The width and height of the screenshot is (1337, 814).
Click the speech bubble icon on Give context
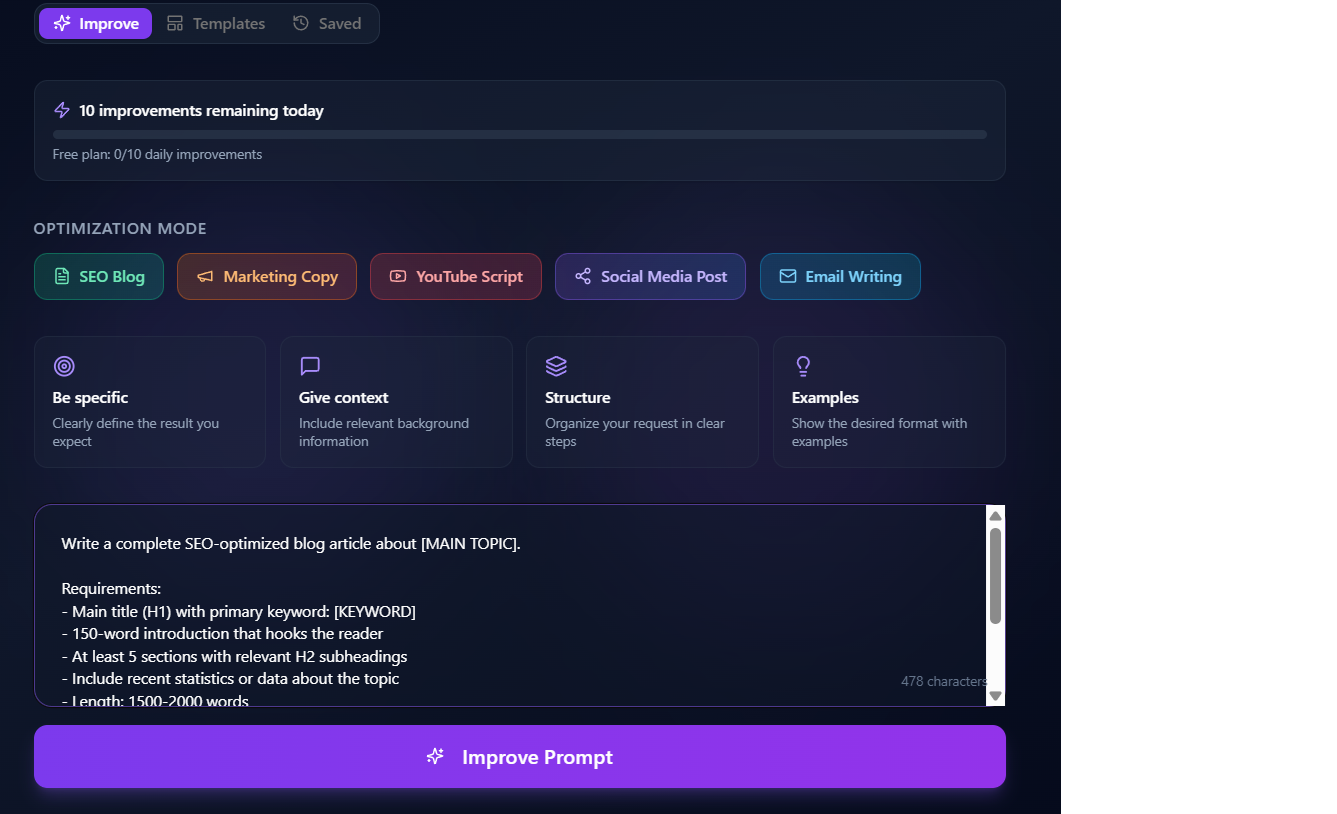(x=310, y=366)
